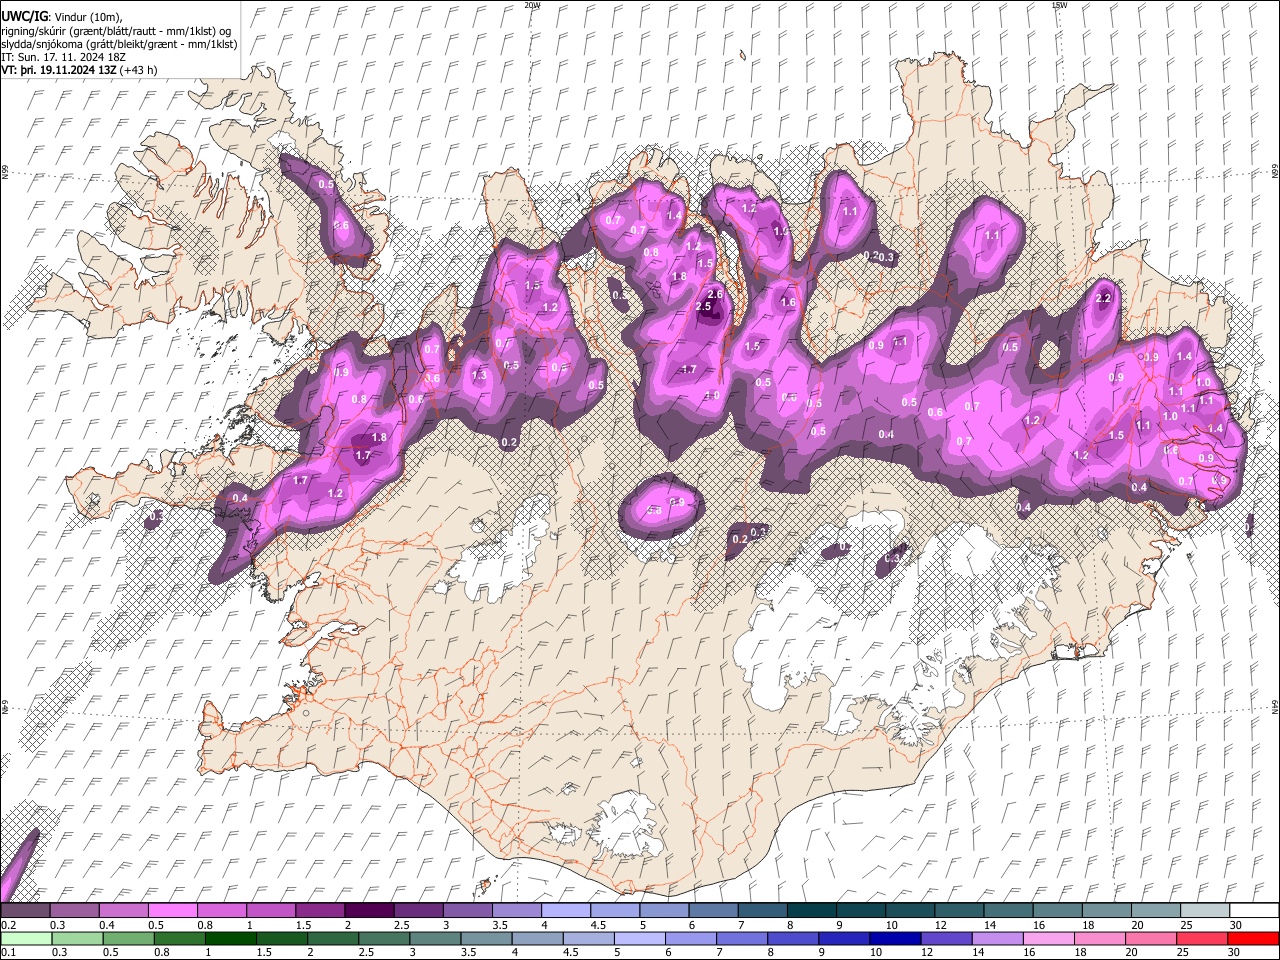This screenshot has width=1280, height=960.
Task: Click the rain legend swatch between 8 and 9
Action: point(791,939)
